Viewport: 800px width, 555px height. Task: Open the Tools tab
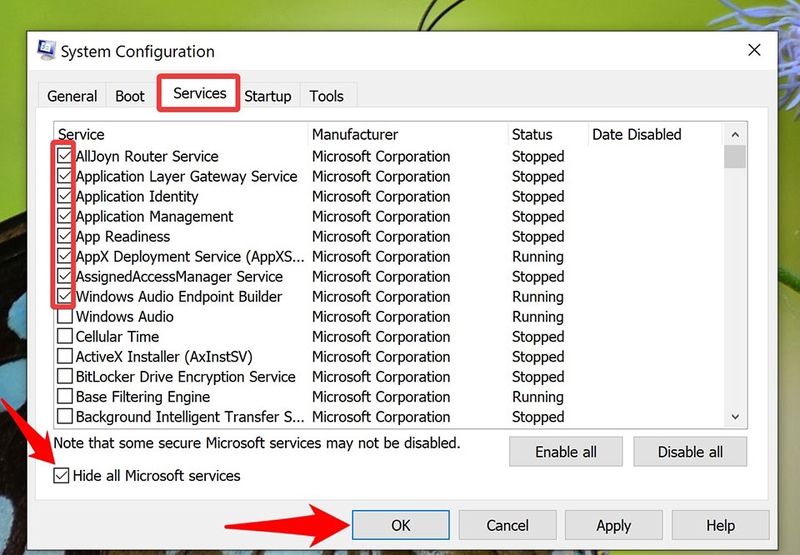click(x=327, y=96)
